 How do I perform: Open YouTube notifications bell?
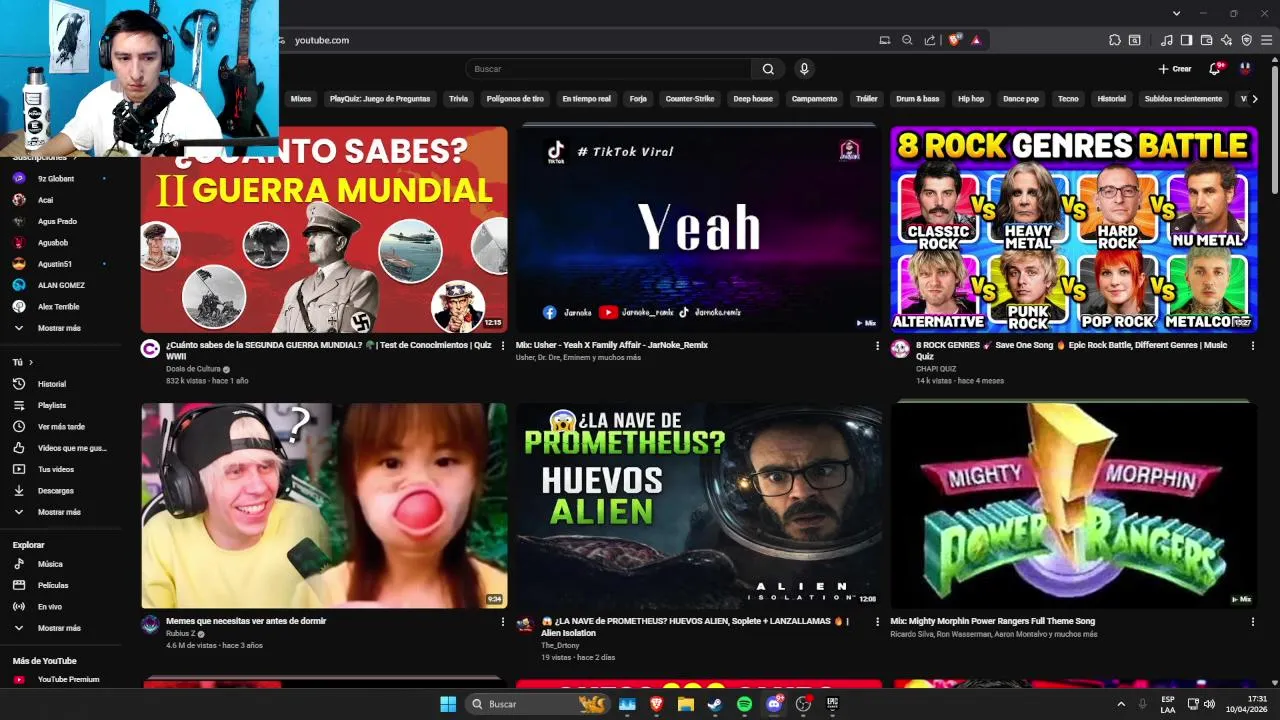click(1215, 69)
